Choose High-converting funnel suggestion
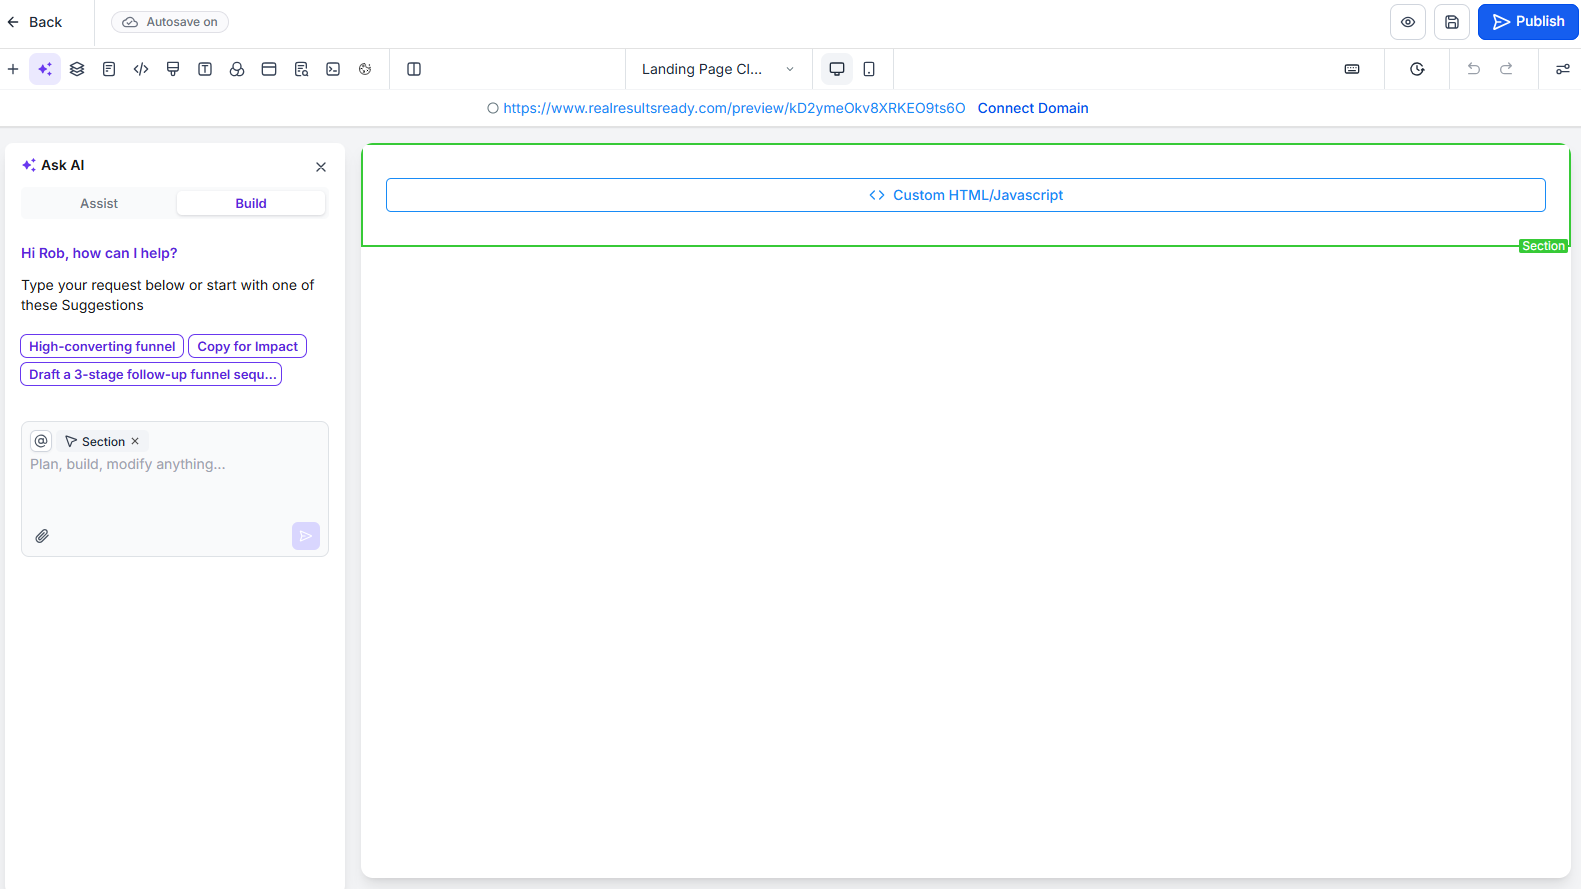This screenshot has height=889, width=1581. (x=102, y=346)
